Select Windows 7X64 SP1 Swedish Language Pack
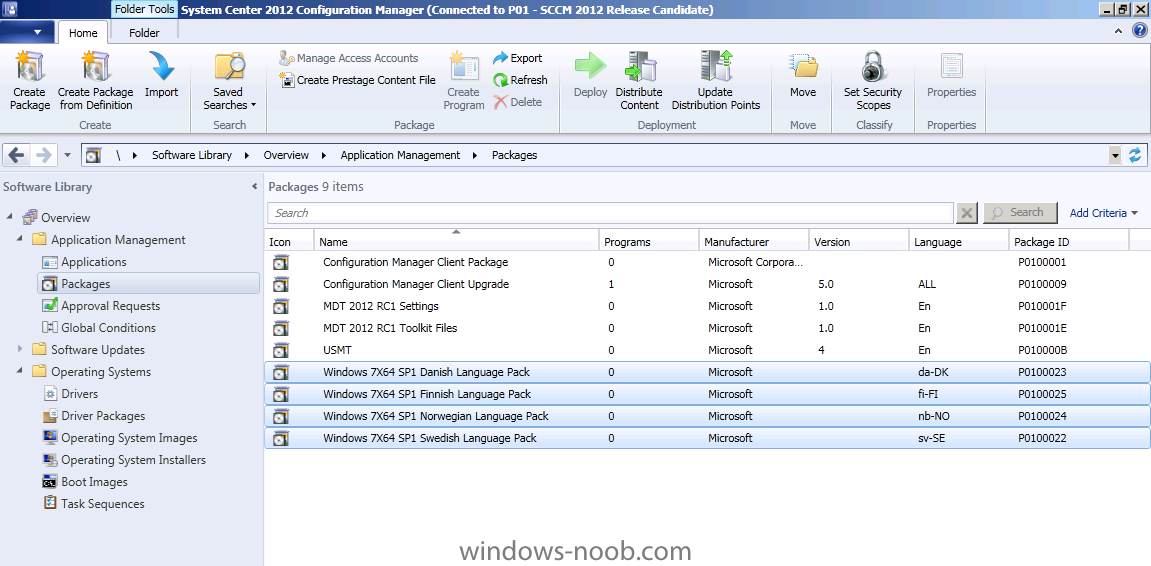 point(707,438)
